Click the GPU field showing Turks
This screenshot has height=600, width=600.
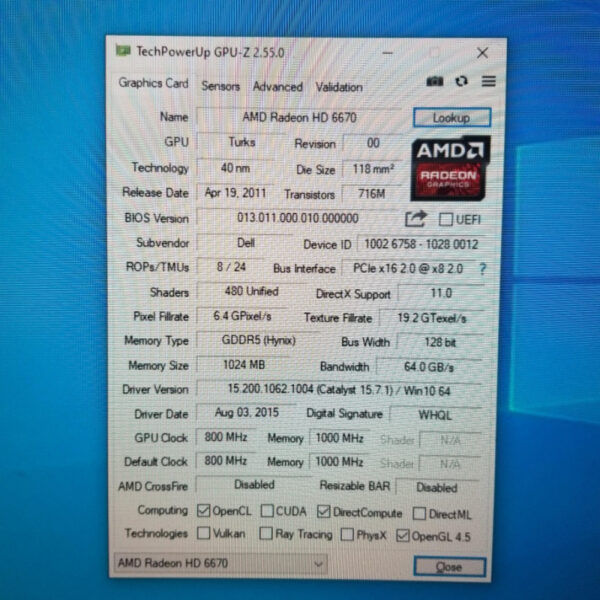click(x=242, y=142)
